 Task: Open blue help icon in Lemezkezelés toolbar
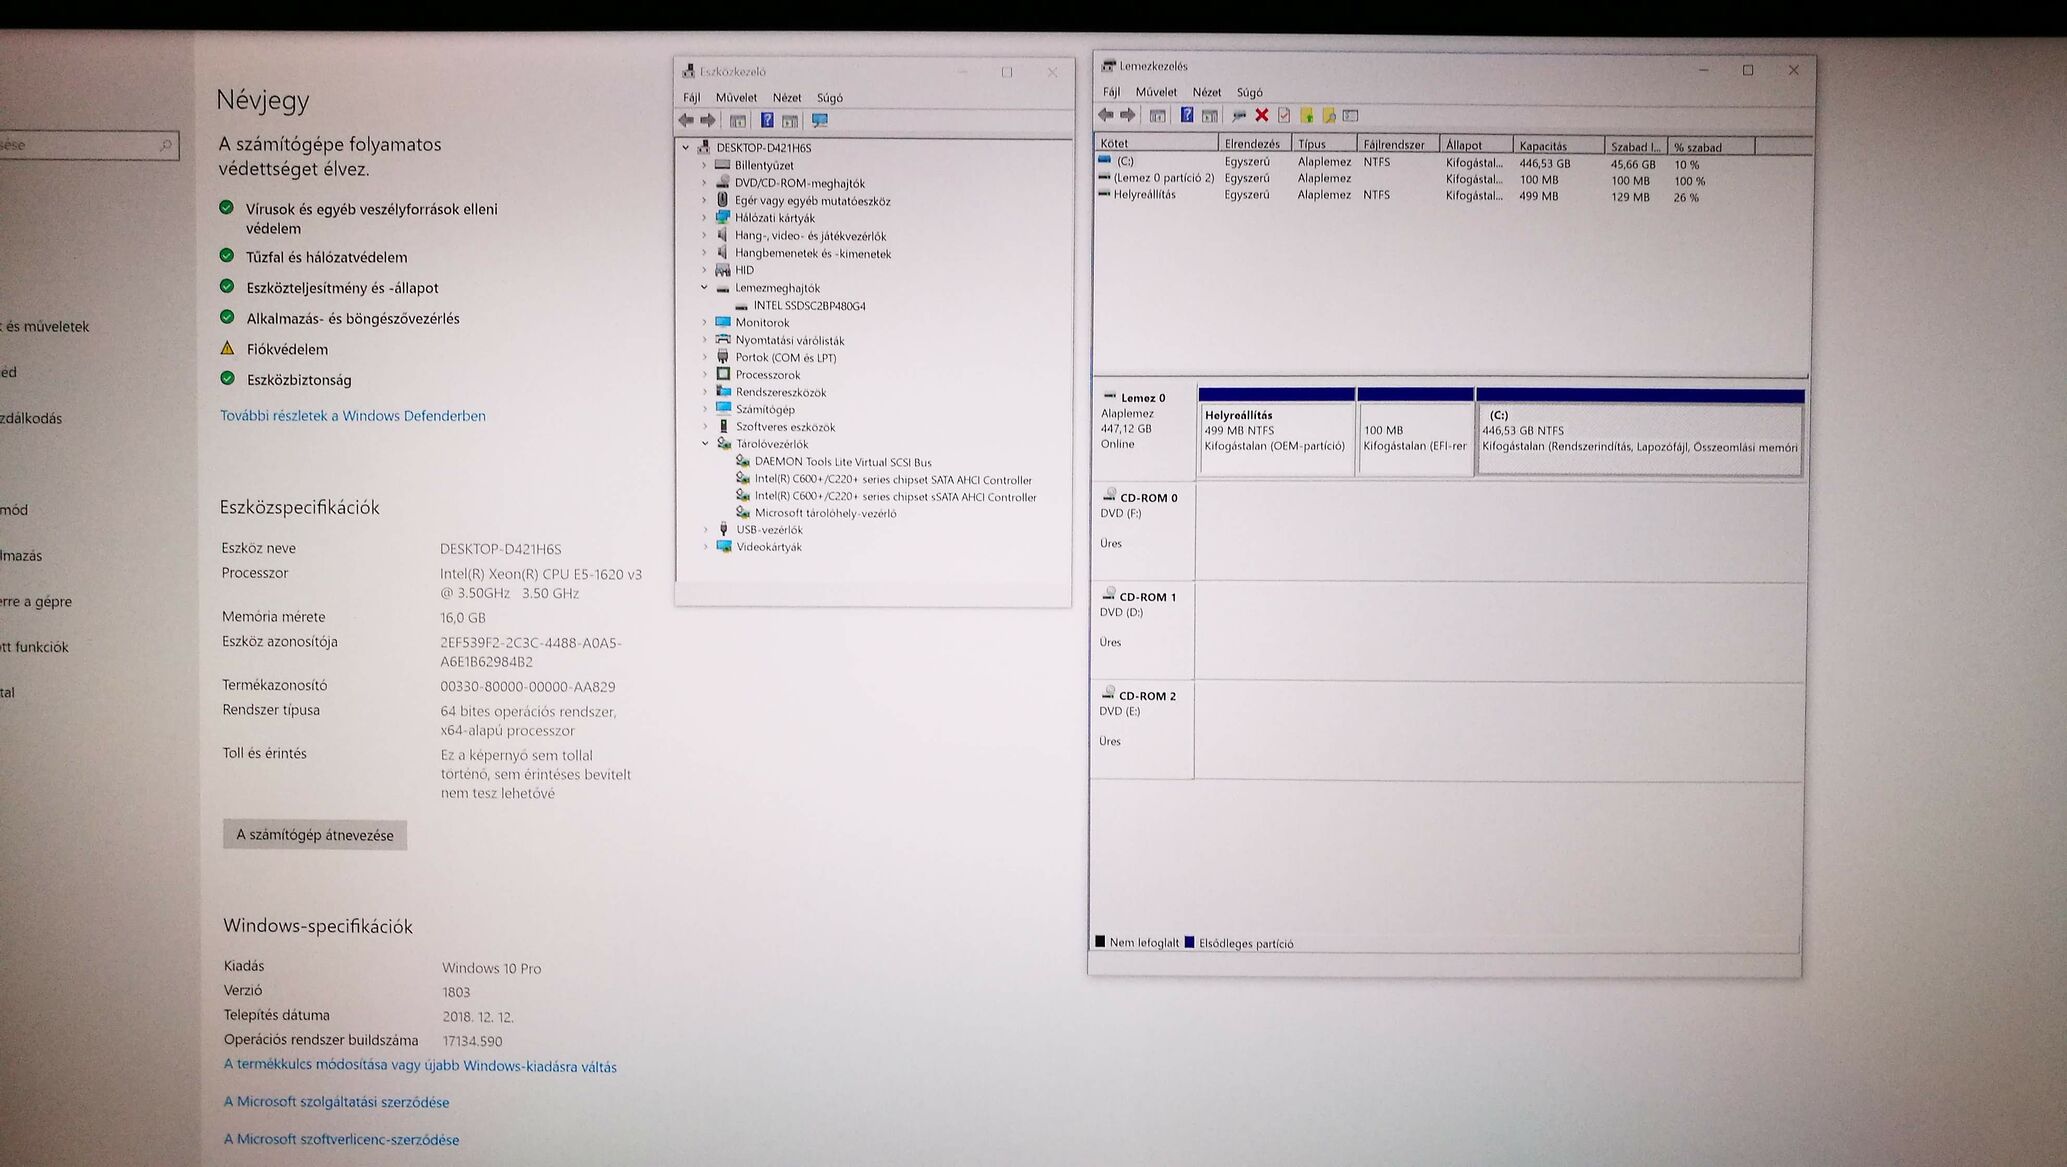pos(1187,115)
